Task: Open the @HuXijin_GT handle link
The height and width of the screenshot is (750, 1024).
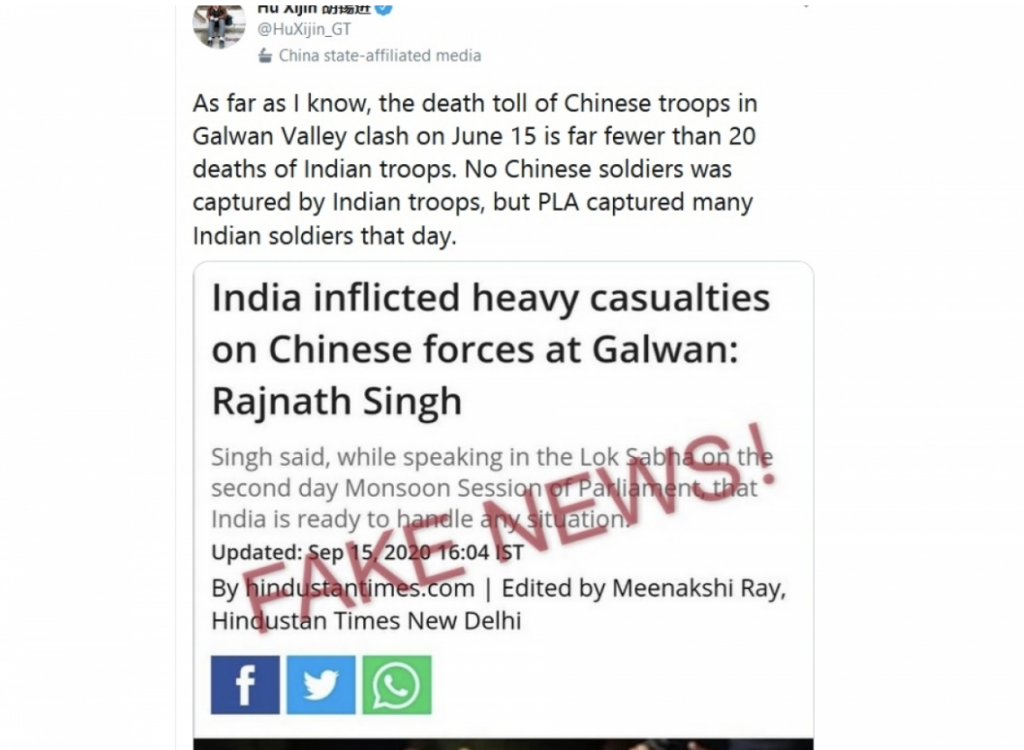Action: 304,29
